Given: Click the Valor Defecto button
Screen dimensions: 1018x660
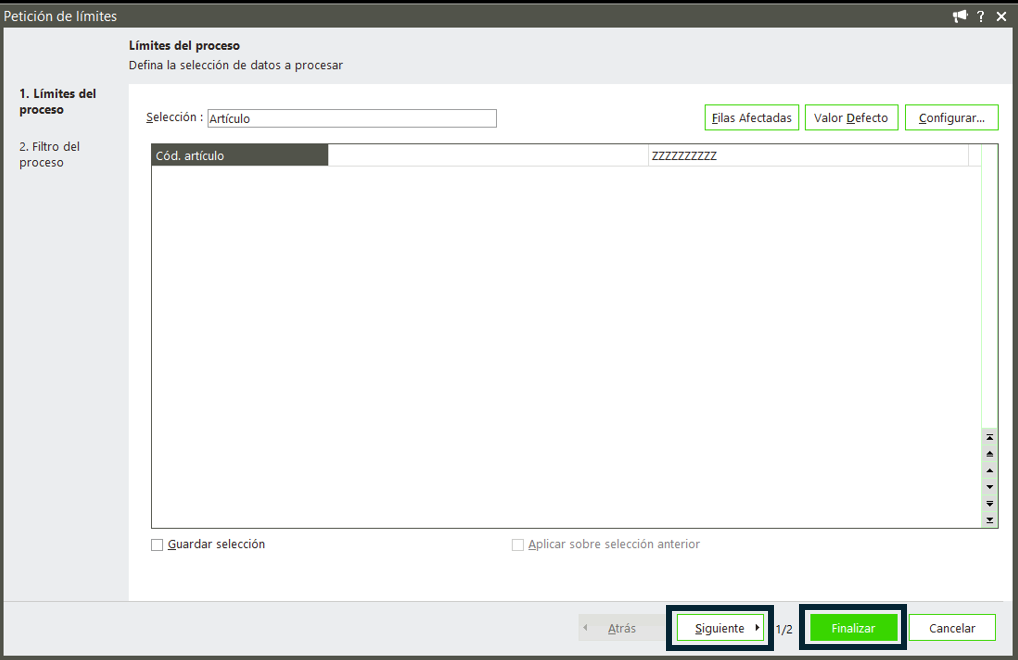Looking at the screenshot, I should pyautogui.click(x=851, y=117).
